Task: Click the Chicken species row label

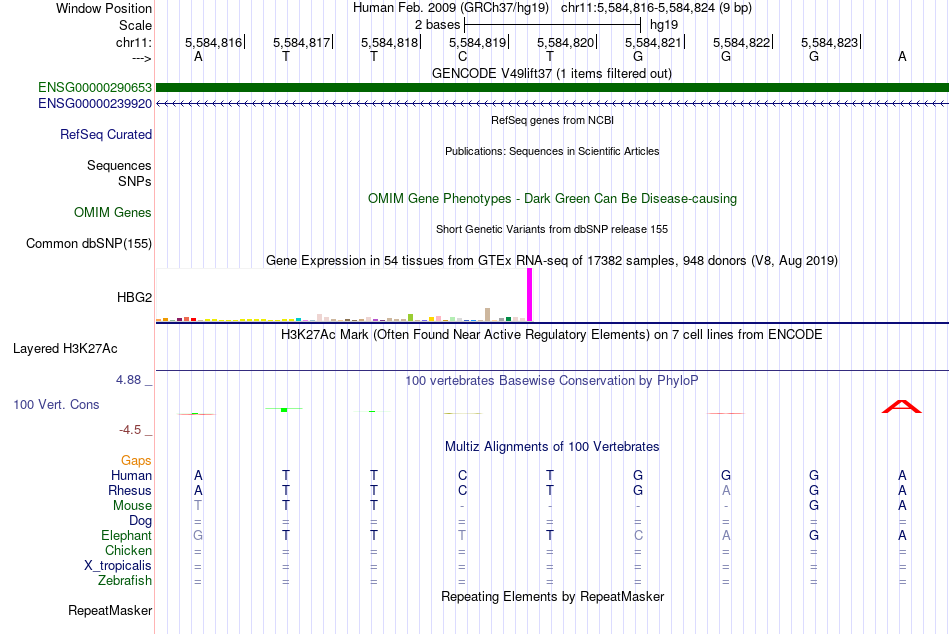Action: (x=128, y=550)
